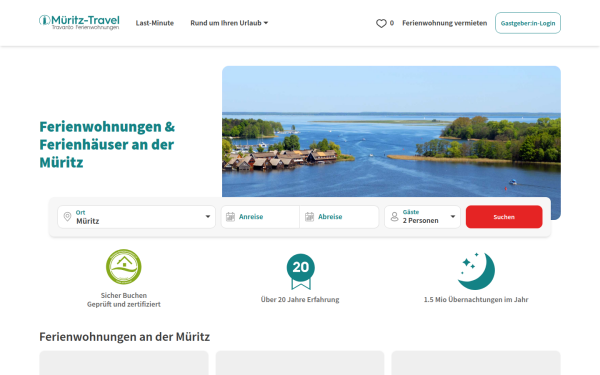This screenshot has height=375, width=600.
Task: Click the Sicher Buchen certificate badge
Action: (x=124, y=267)
